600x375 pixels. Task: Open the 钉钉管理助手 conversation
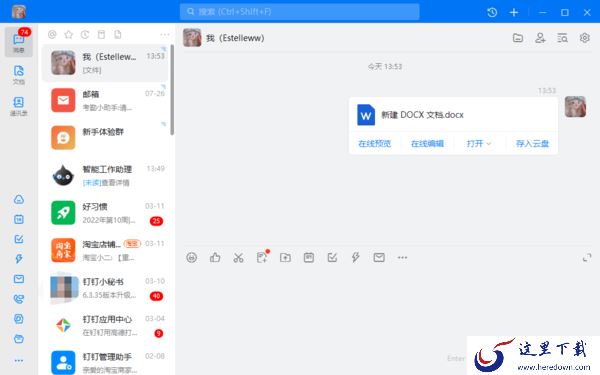[106, 361]
